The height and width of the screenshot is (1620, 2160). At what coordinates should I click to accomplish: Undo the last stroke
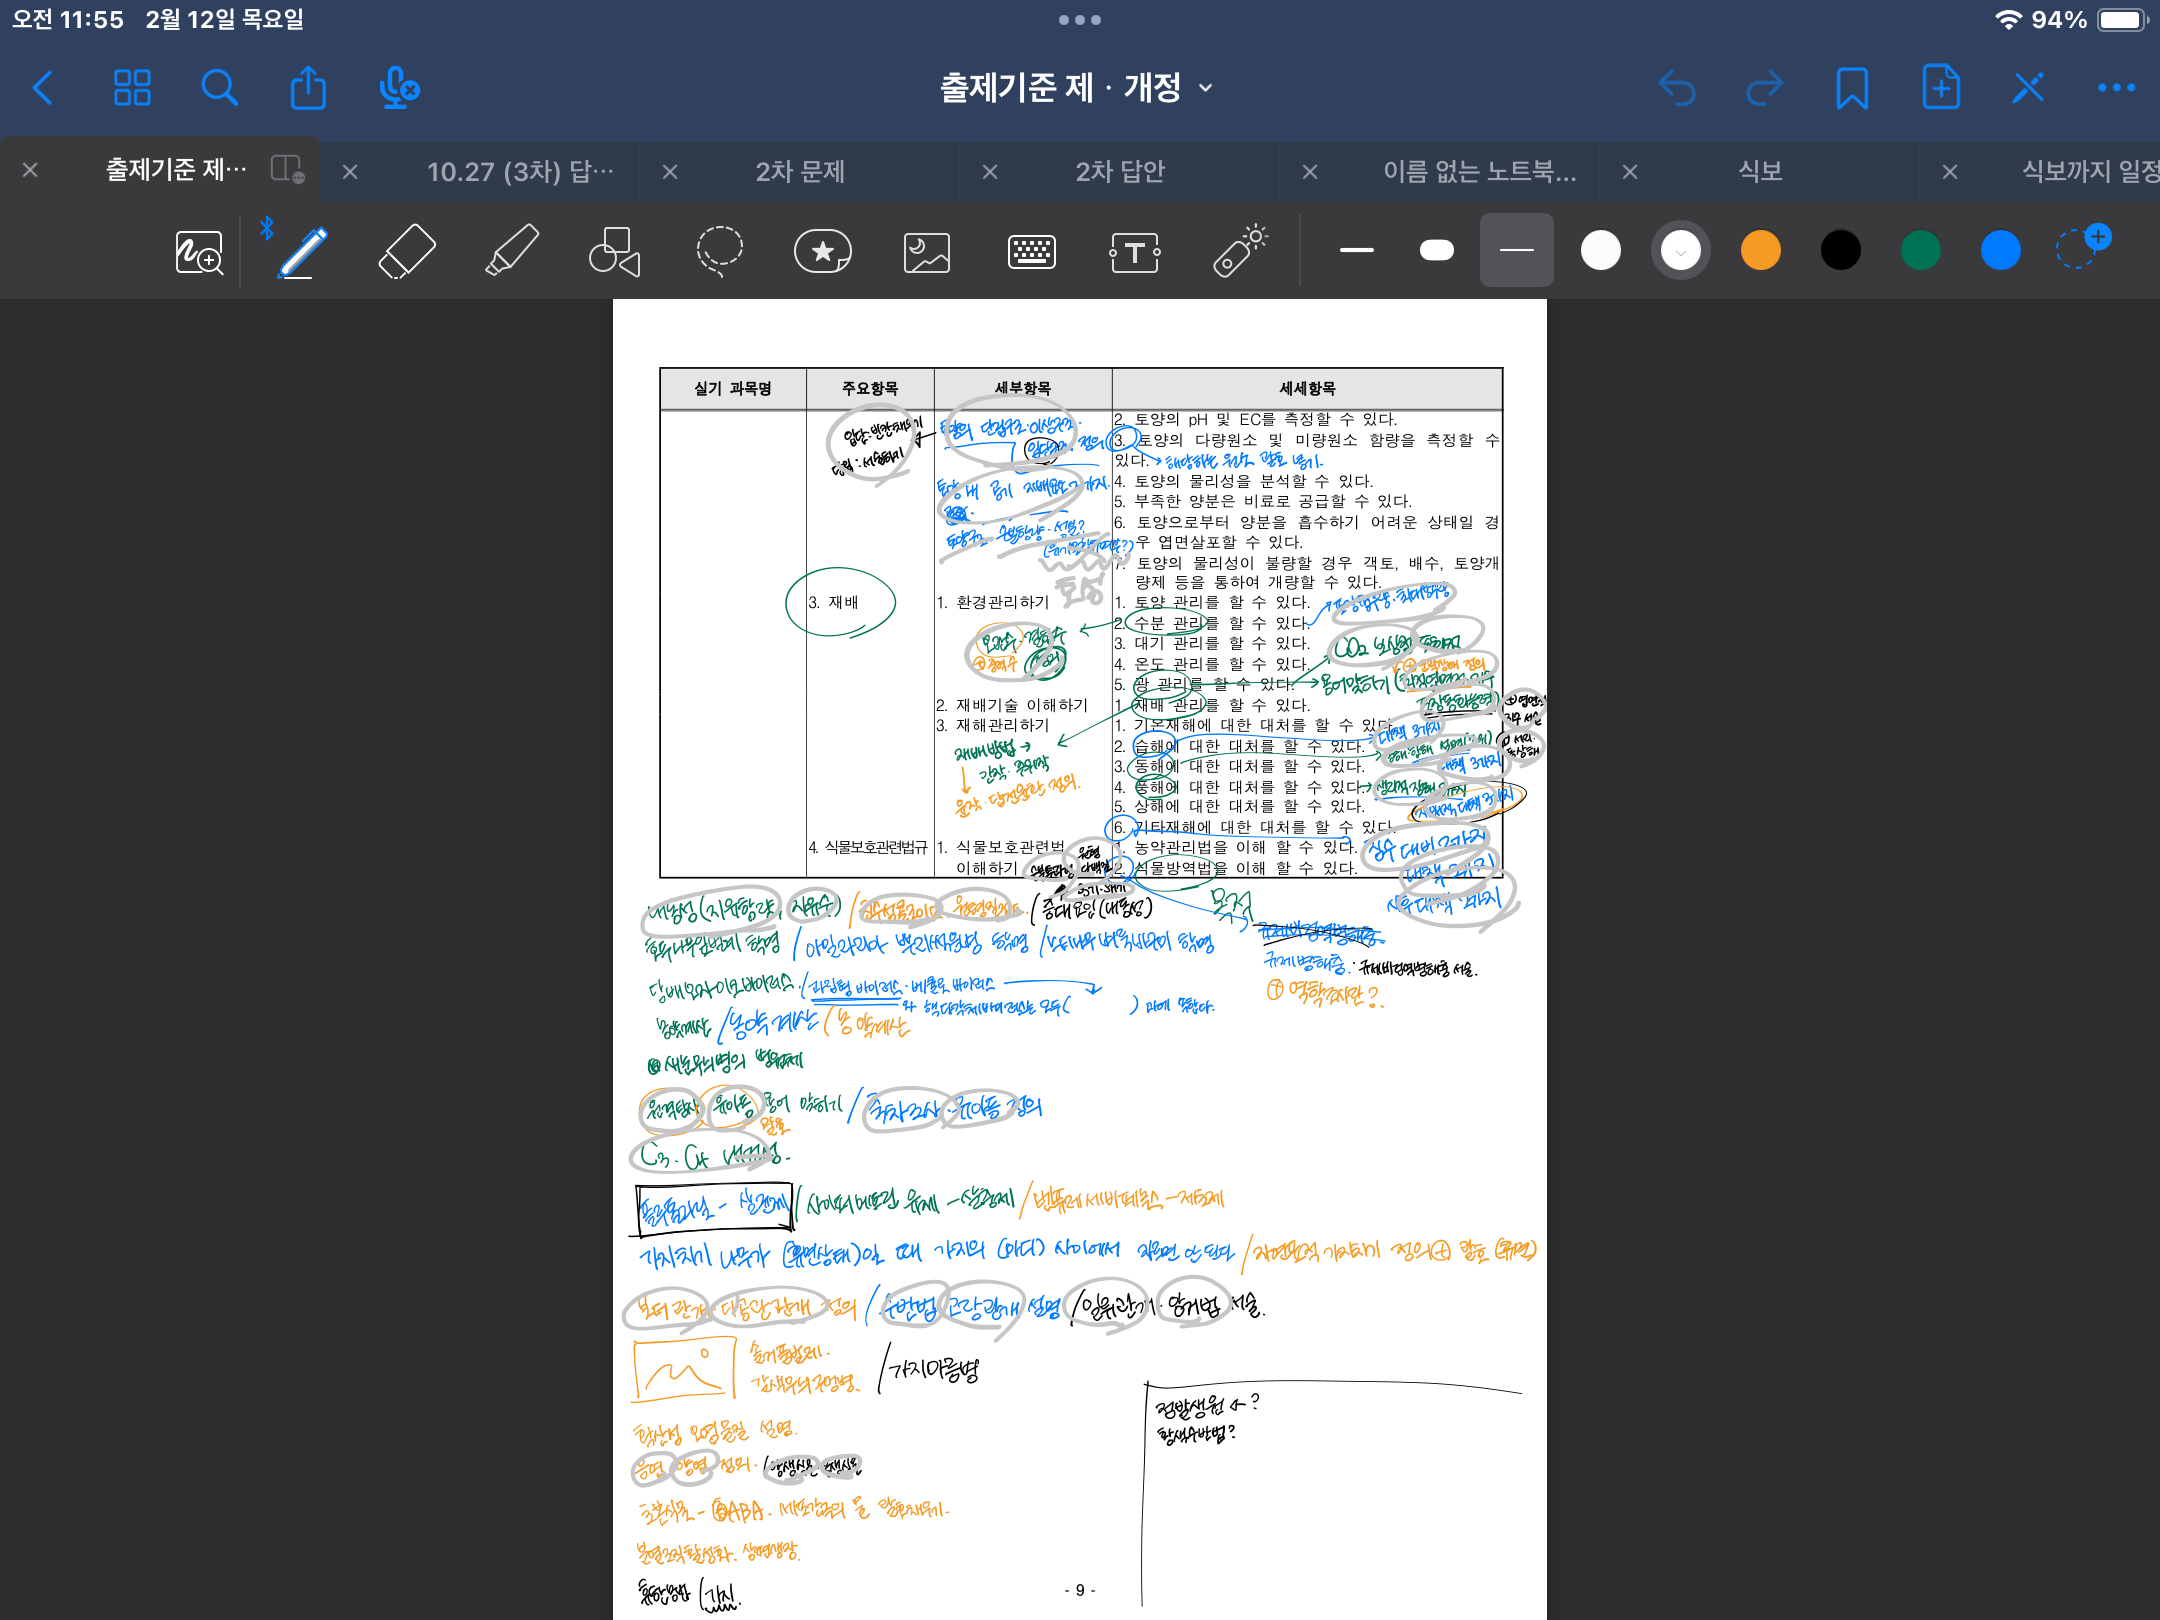[1677, 88]
